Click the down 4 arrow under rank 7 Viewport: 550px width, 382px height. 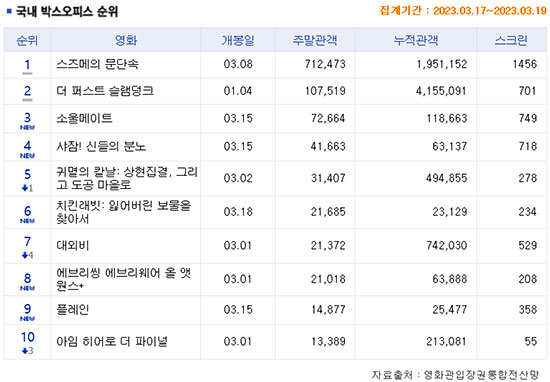click(x=27, y=255)
